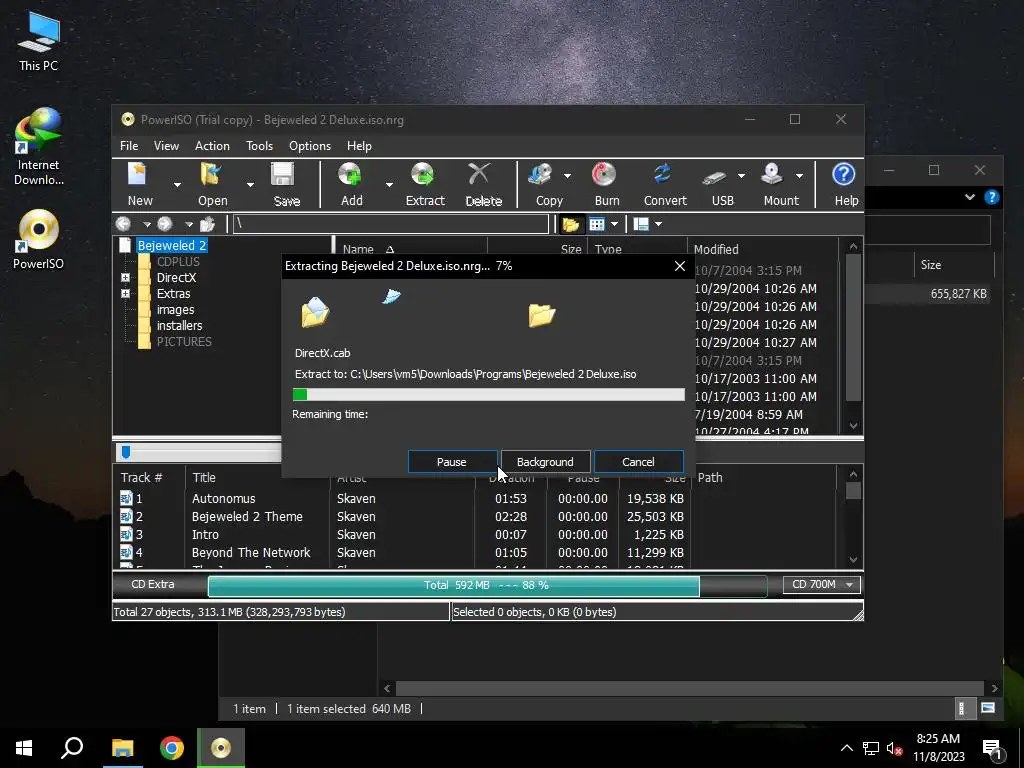The width and height of the screenshot is (1024, 768).
Task: Click the Burn toolbar icon
Action: click(x=607, y=184)
